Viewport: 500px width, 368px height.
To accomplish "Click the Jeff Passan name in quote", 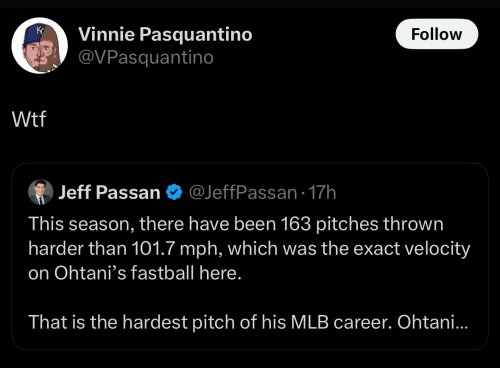I will (109, 193).
